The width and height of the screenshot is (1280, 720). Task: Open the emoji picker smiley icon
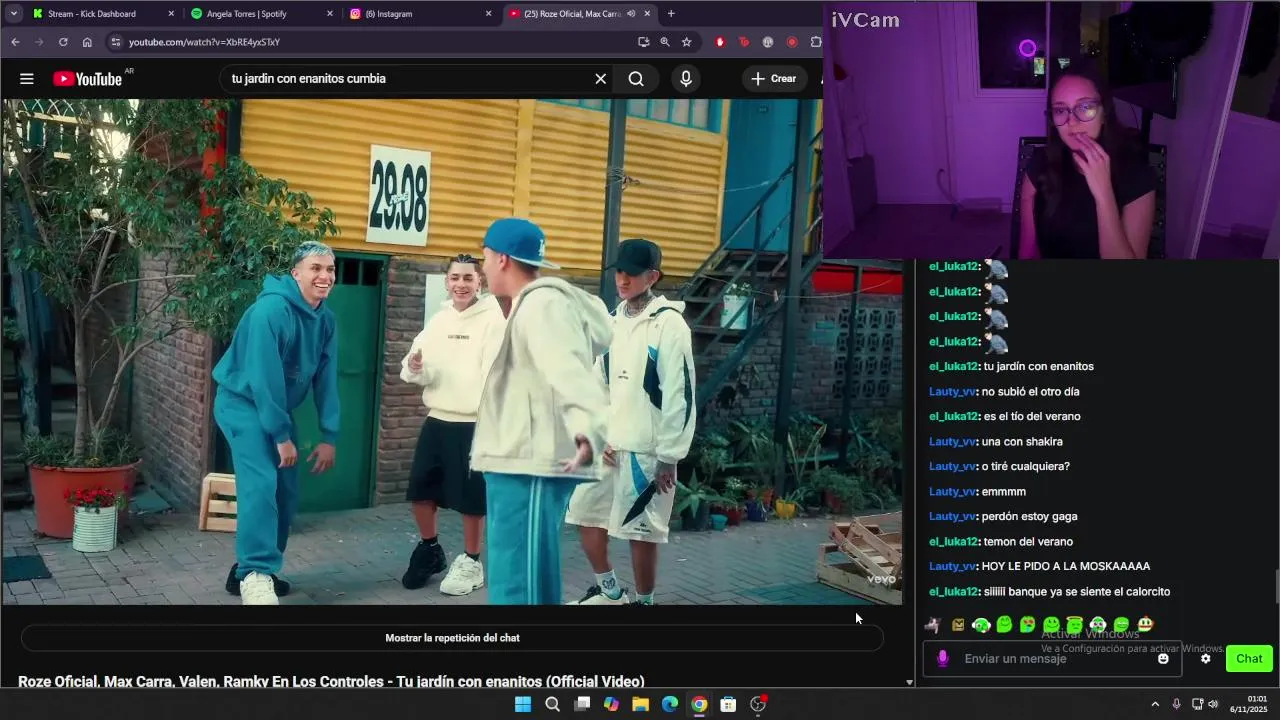pyautogui.click(x=1163, y=658)
